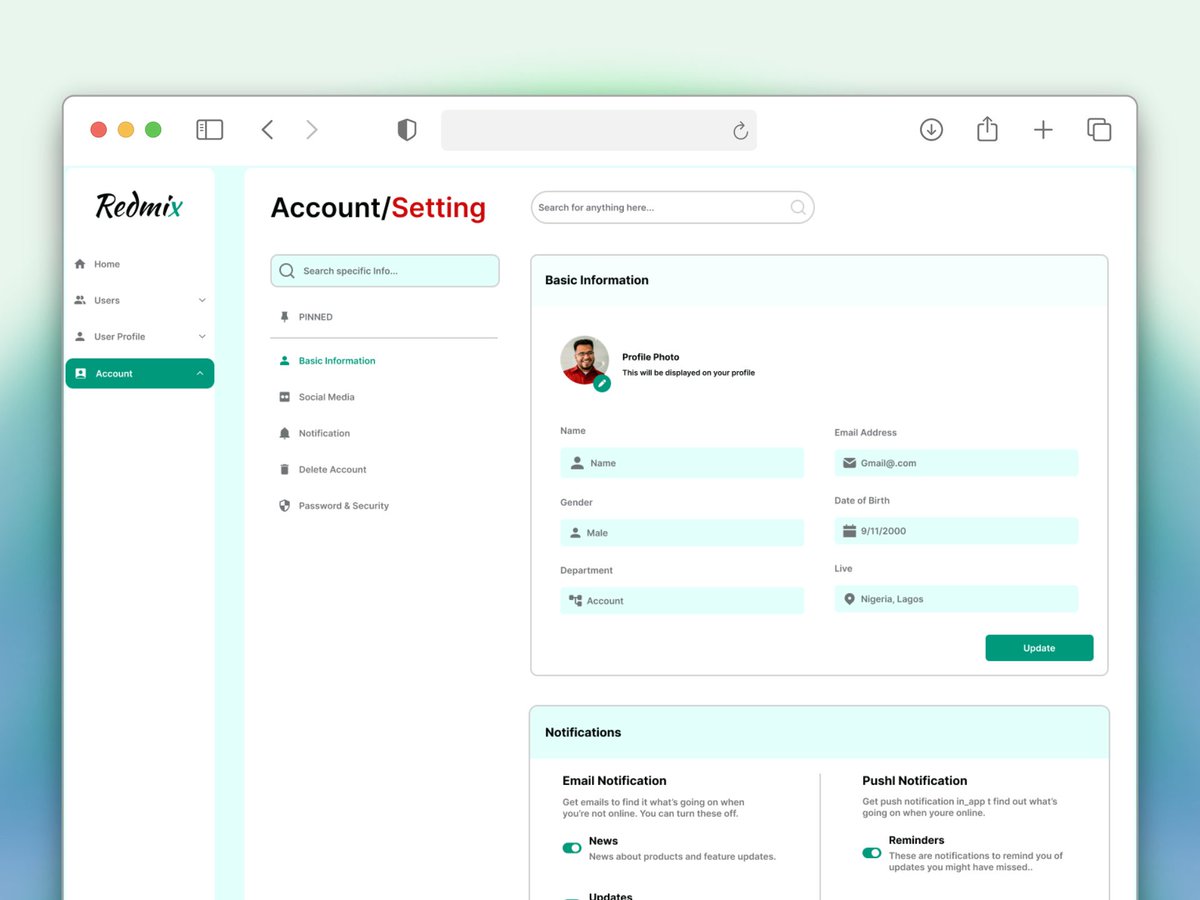Screen dimensions: 1200x900
Task: Select Account in the sidebar
Action: (140, 373)
